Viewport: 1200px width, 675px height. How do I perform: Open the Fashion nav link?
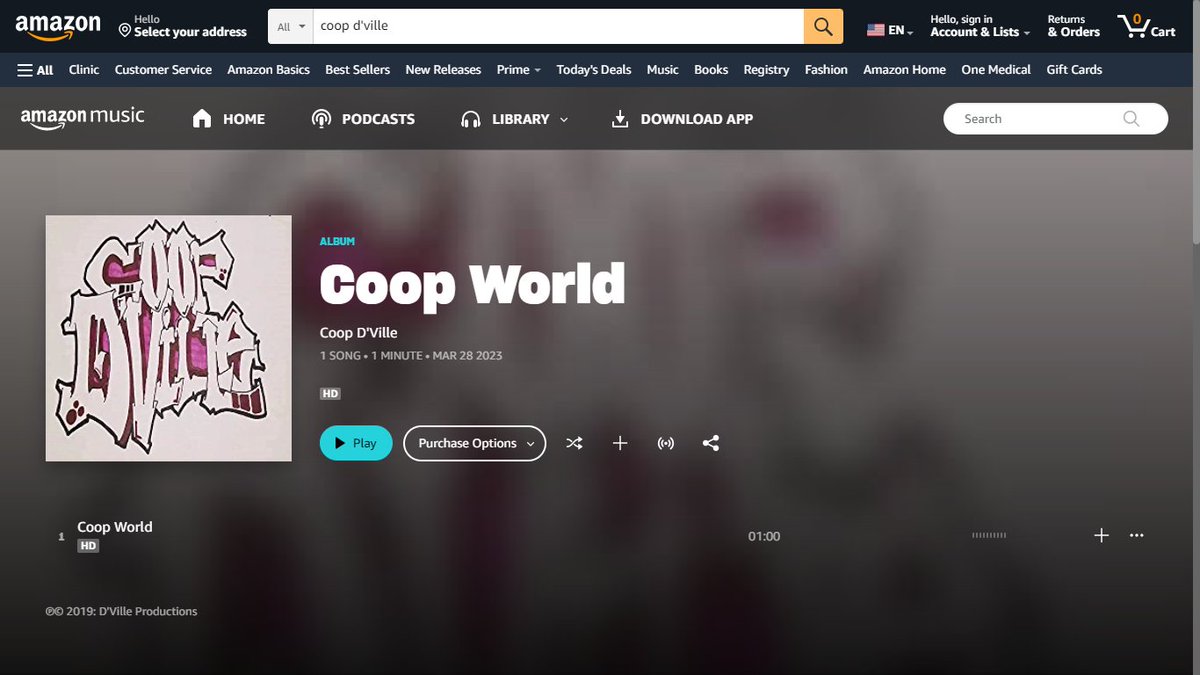click(826, 70)
